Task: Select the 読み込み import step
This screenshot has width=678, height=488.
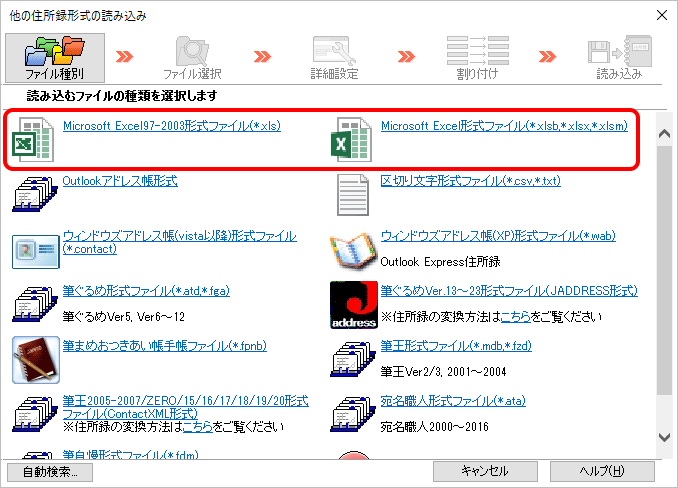Action: (619, 58)
